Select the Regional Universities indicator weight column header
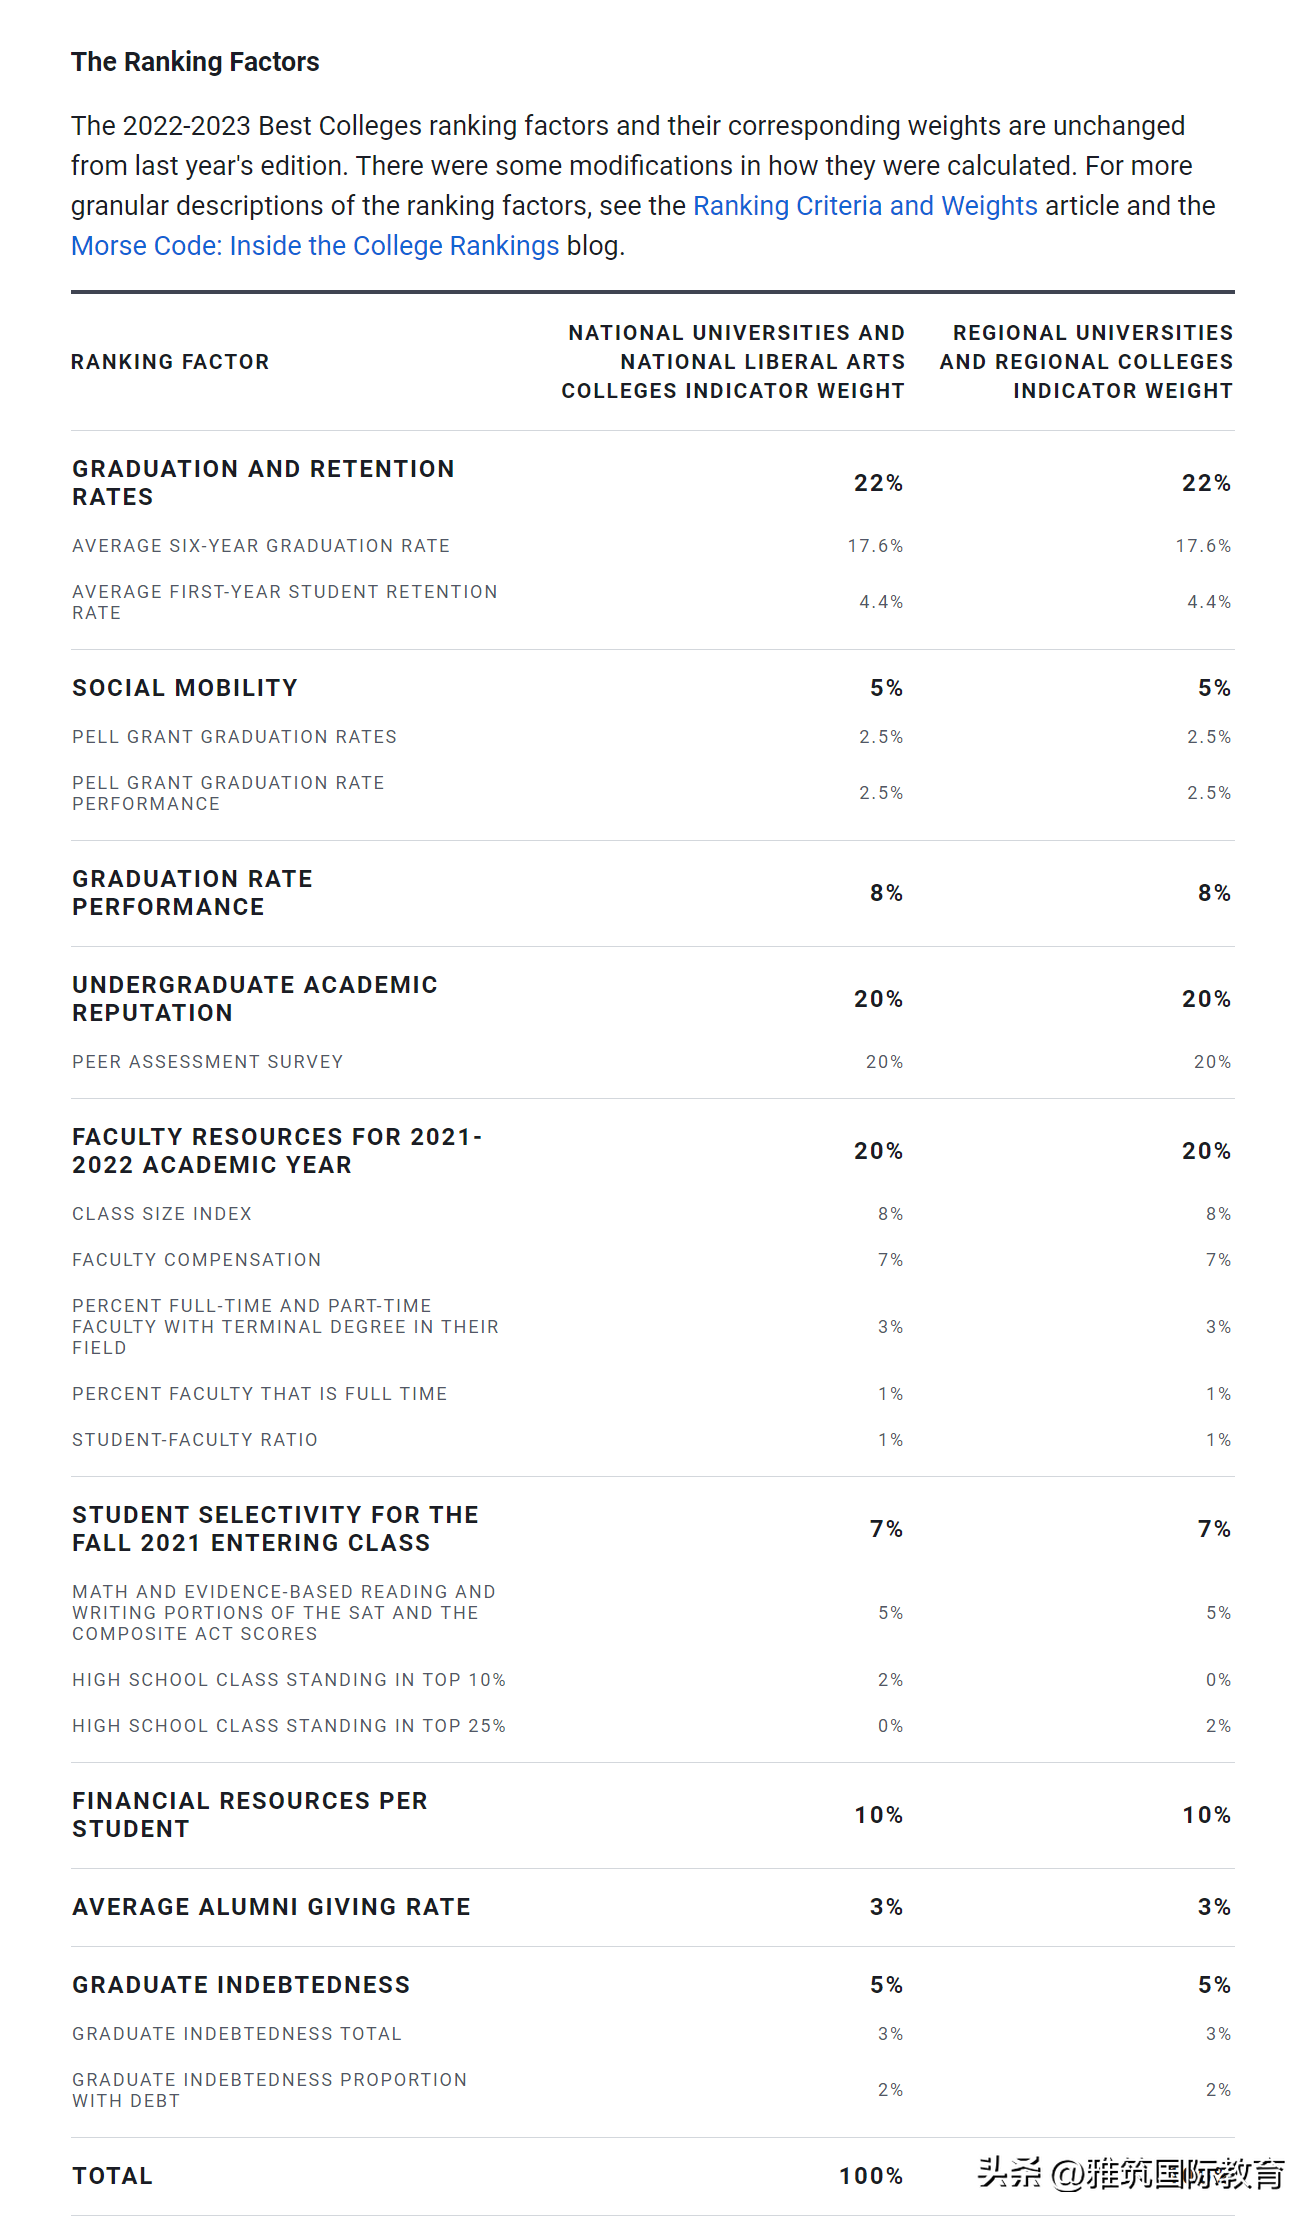Viewport: 1315px width, 2219px height. coord(1086,362)
